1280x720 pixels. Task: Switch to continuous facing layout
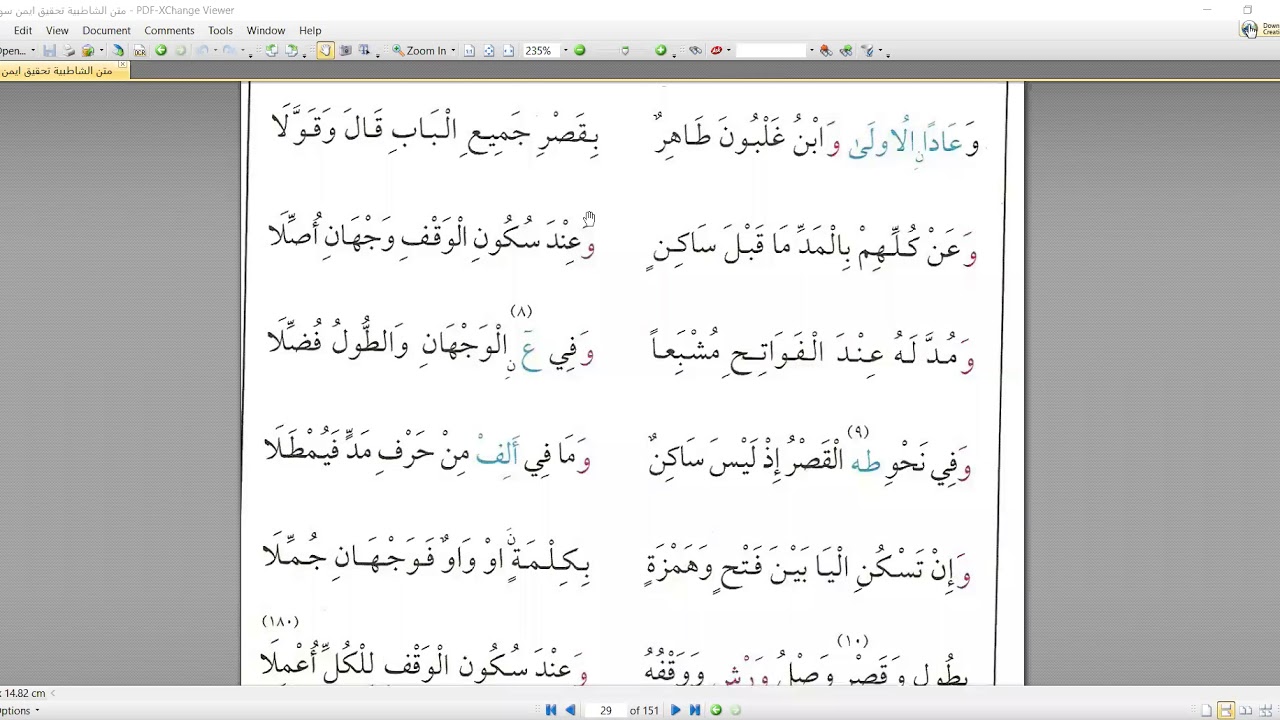pos(1266,710)
